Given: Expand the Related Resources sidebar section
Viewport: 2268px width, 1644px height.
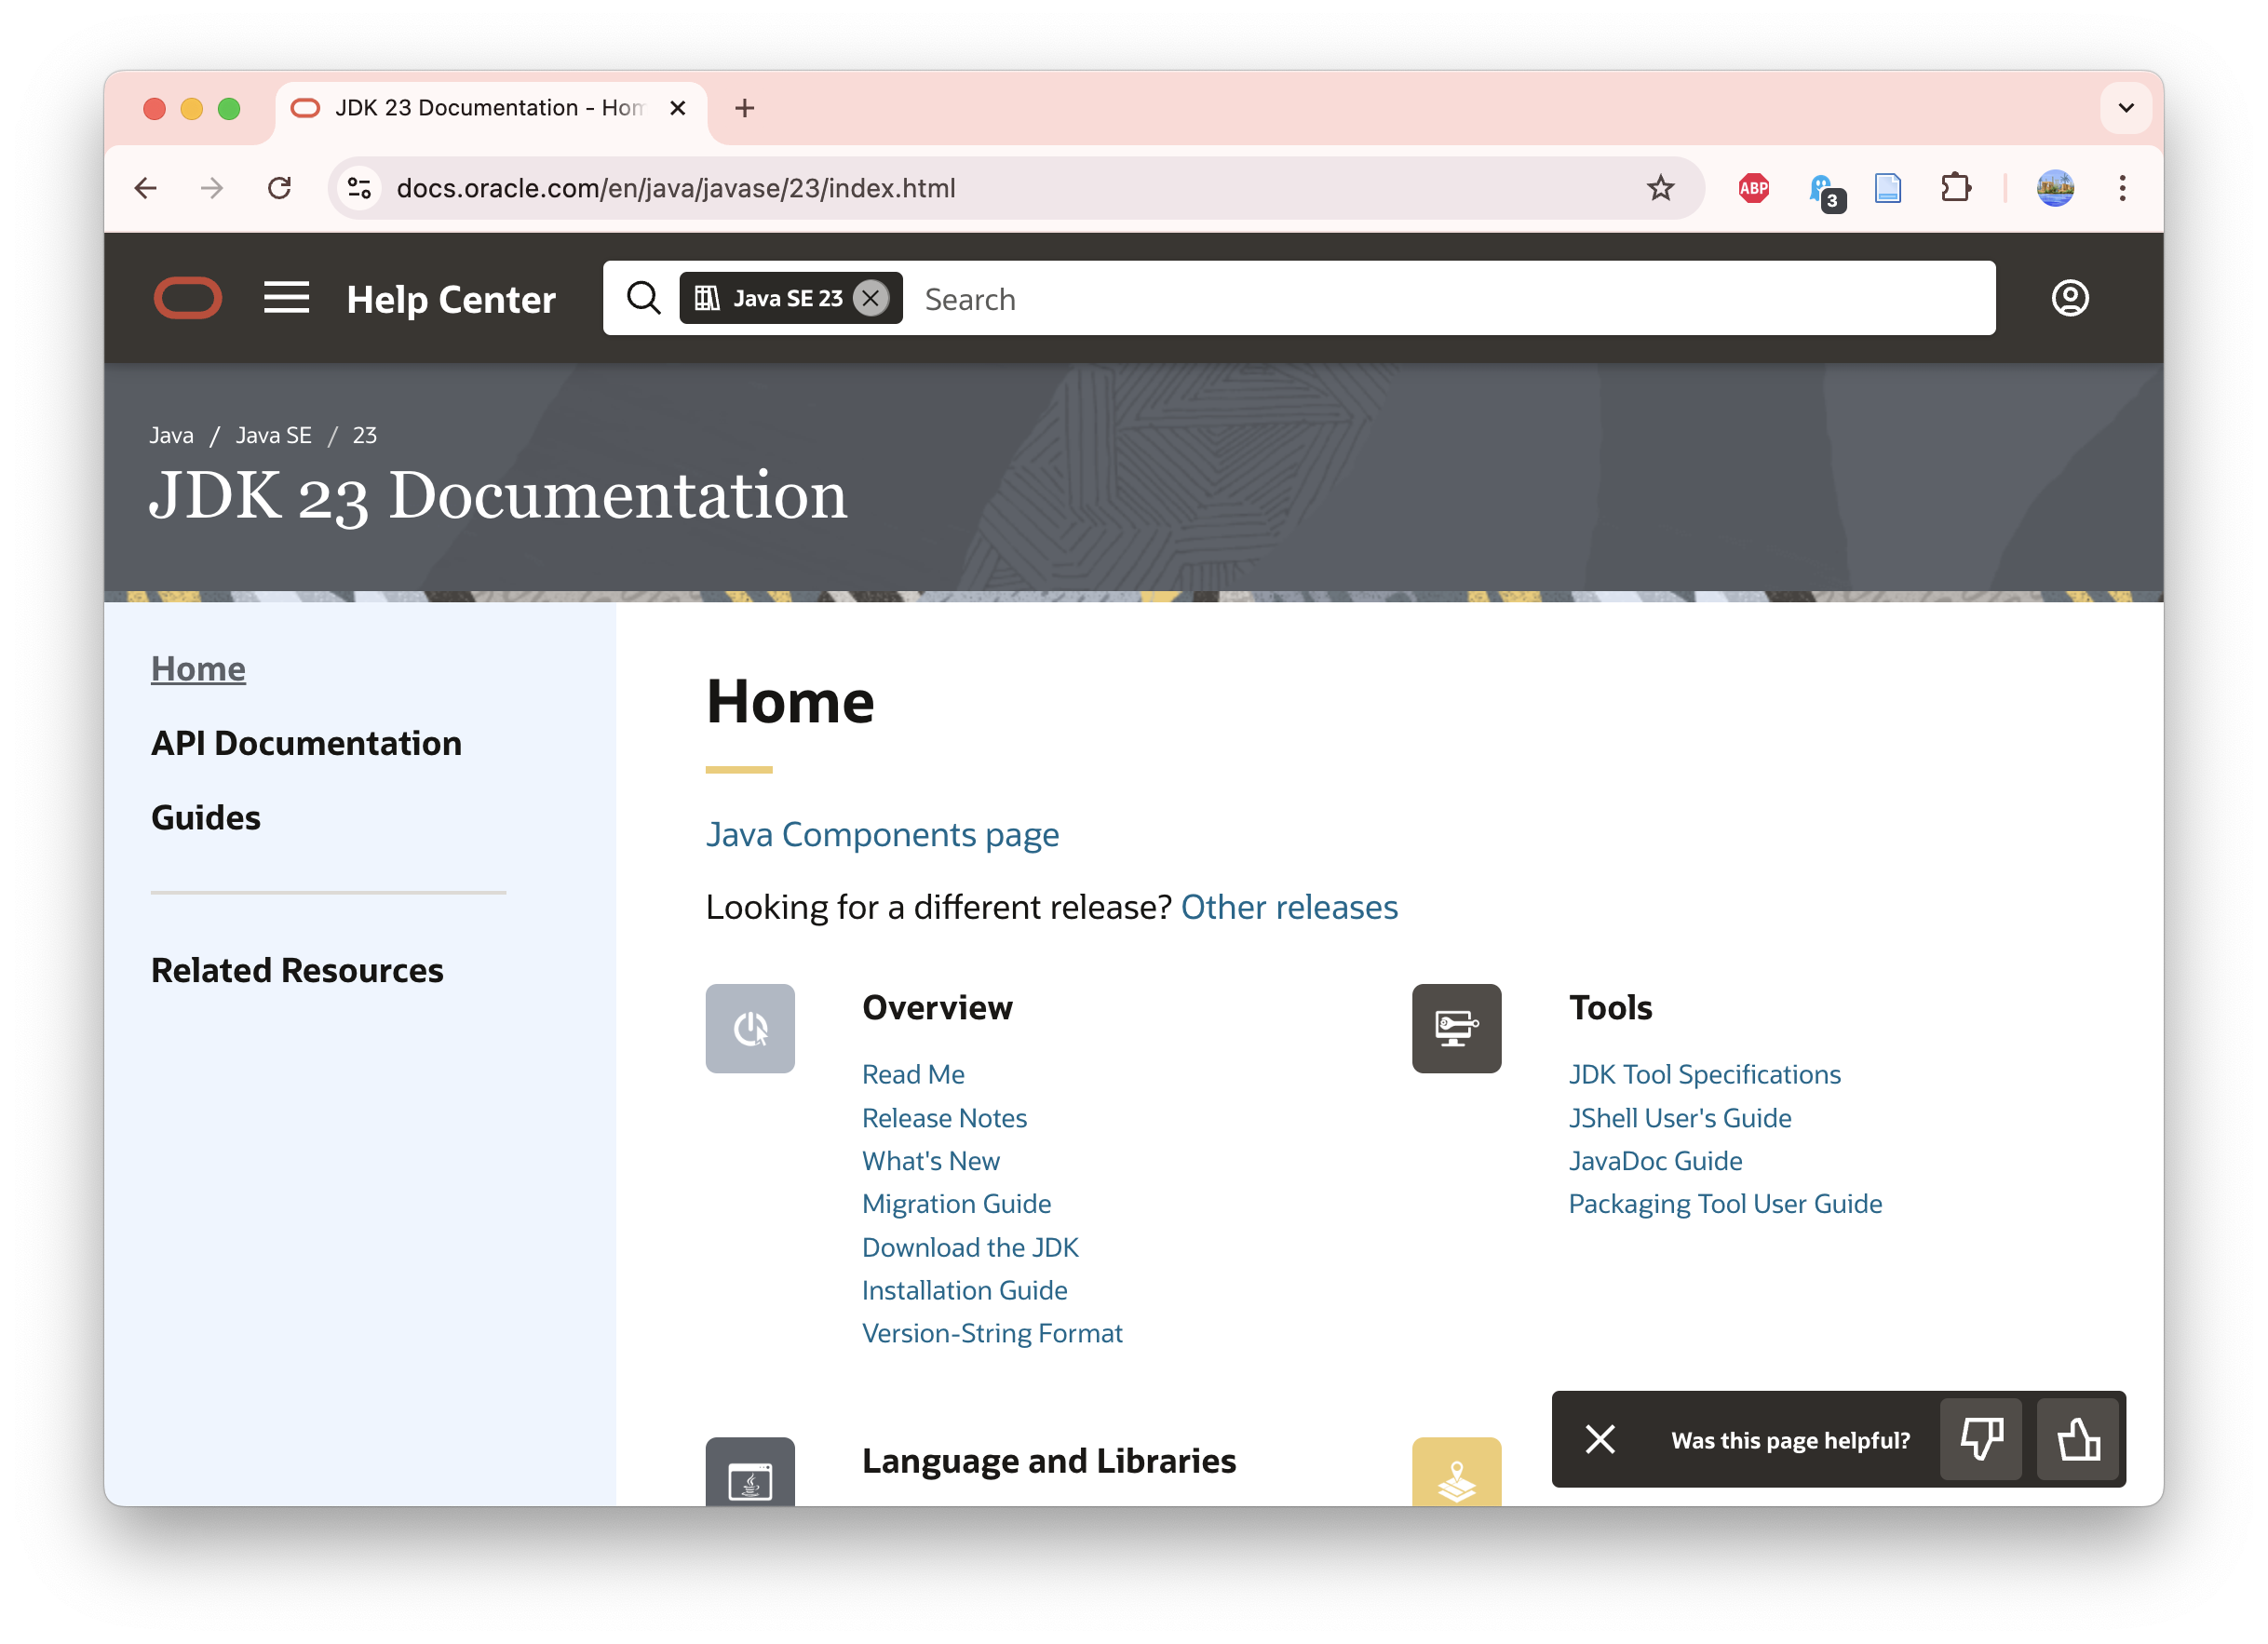Looking at the screenshot, I should 298,970.
